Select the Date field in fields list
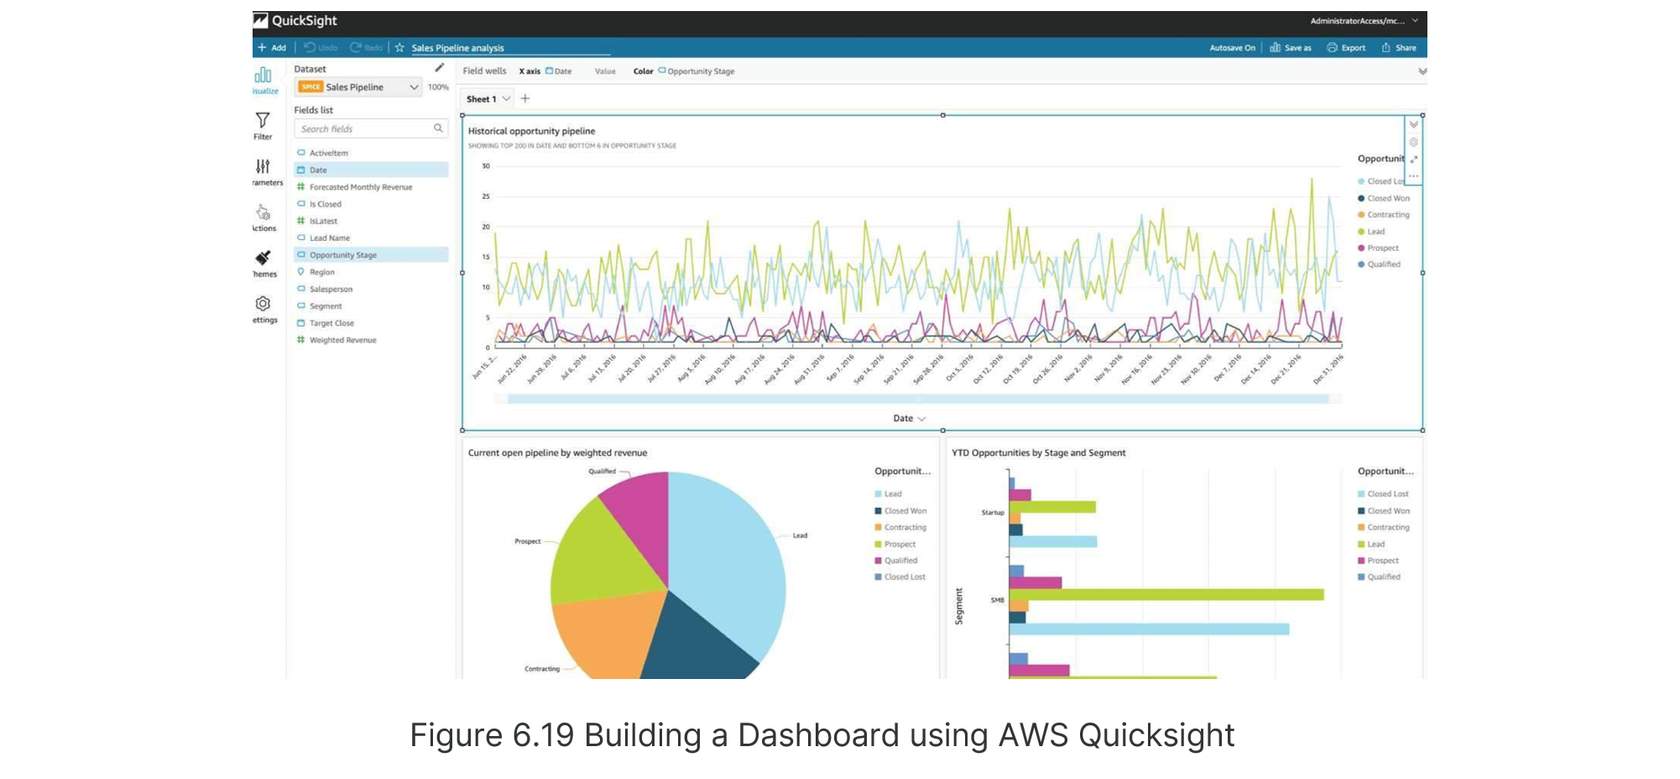 (371, 170)
